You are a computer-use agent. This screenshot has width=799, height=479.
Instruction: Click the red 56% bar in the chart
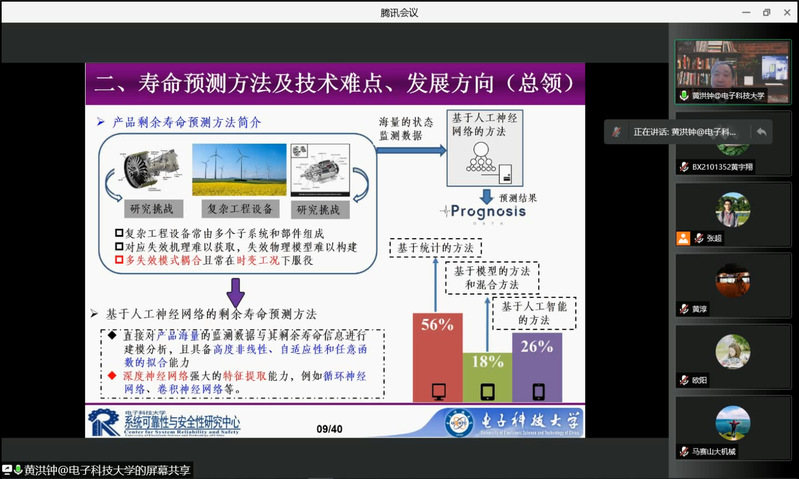[438, 345]
